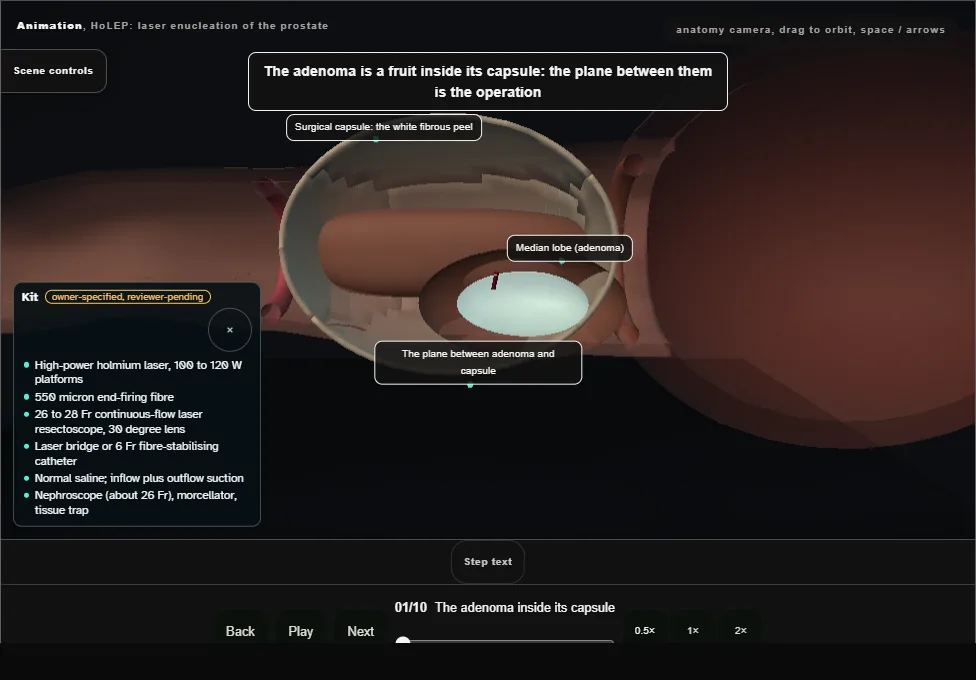Screen dimensions: 976x680
Task: Go Back to the previous step
Action: pos(240,631)
